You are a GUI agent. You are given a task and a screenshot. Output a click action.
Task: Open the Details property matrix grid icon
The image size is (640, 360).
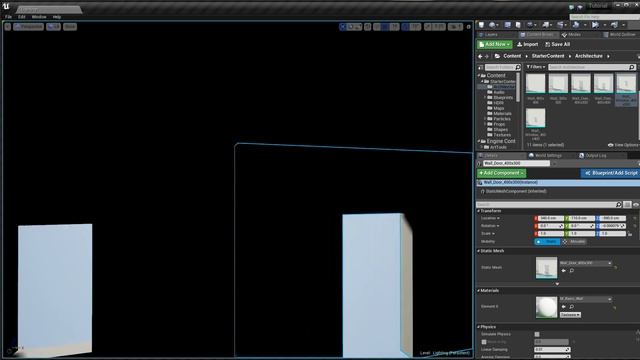(627, 204)
